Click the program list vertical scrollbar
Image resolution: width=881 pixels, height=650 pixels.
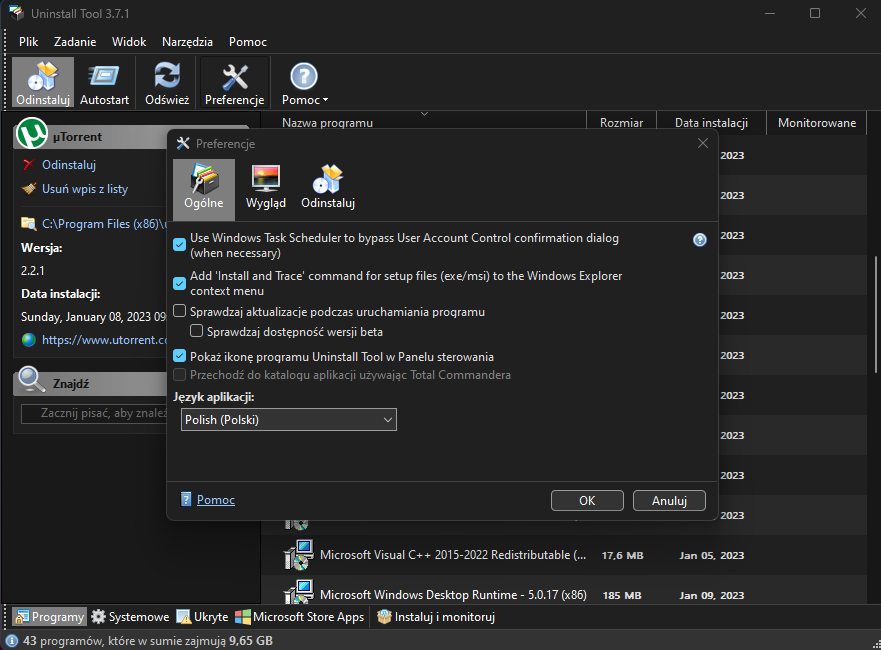pyautogui.click(x=875, y=315)
